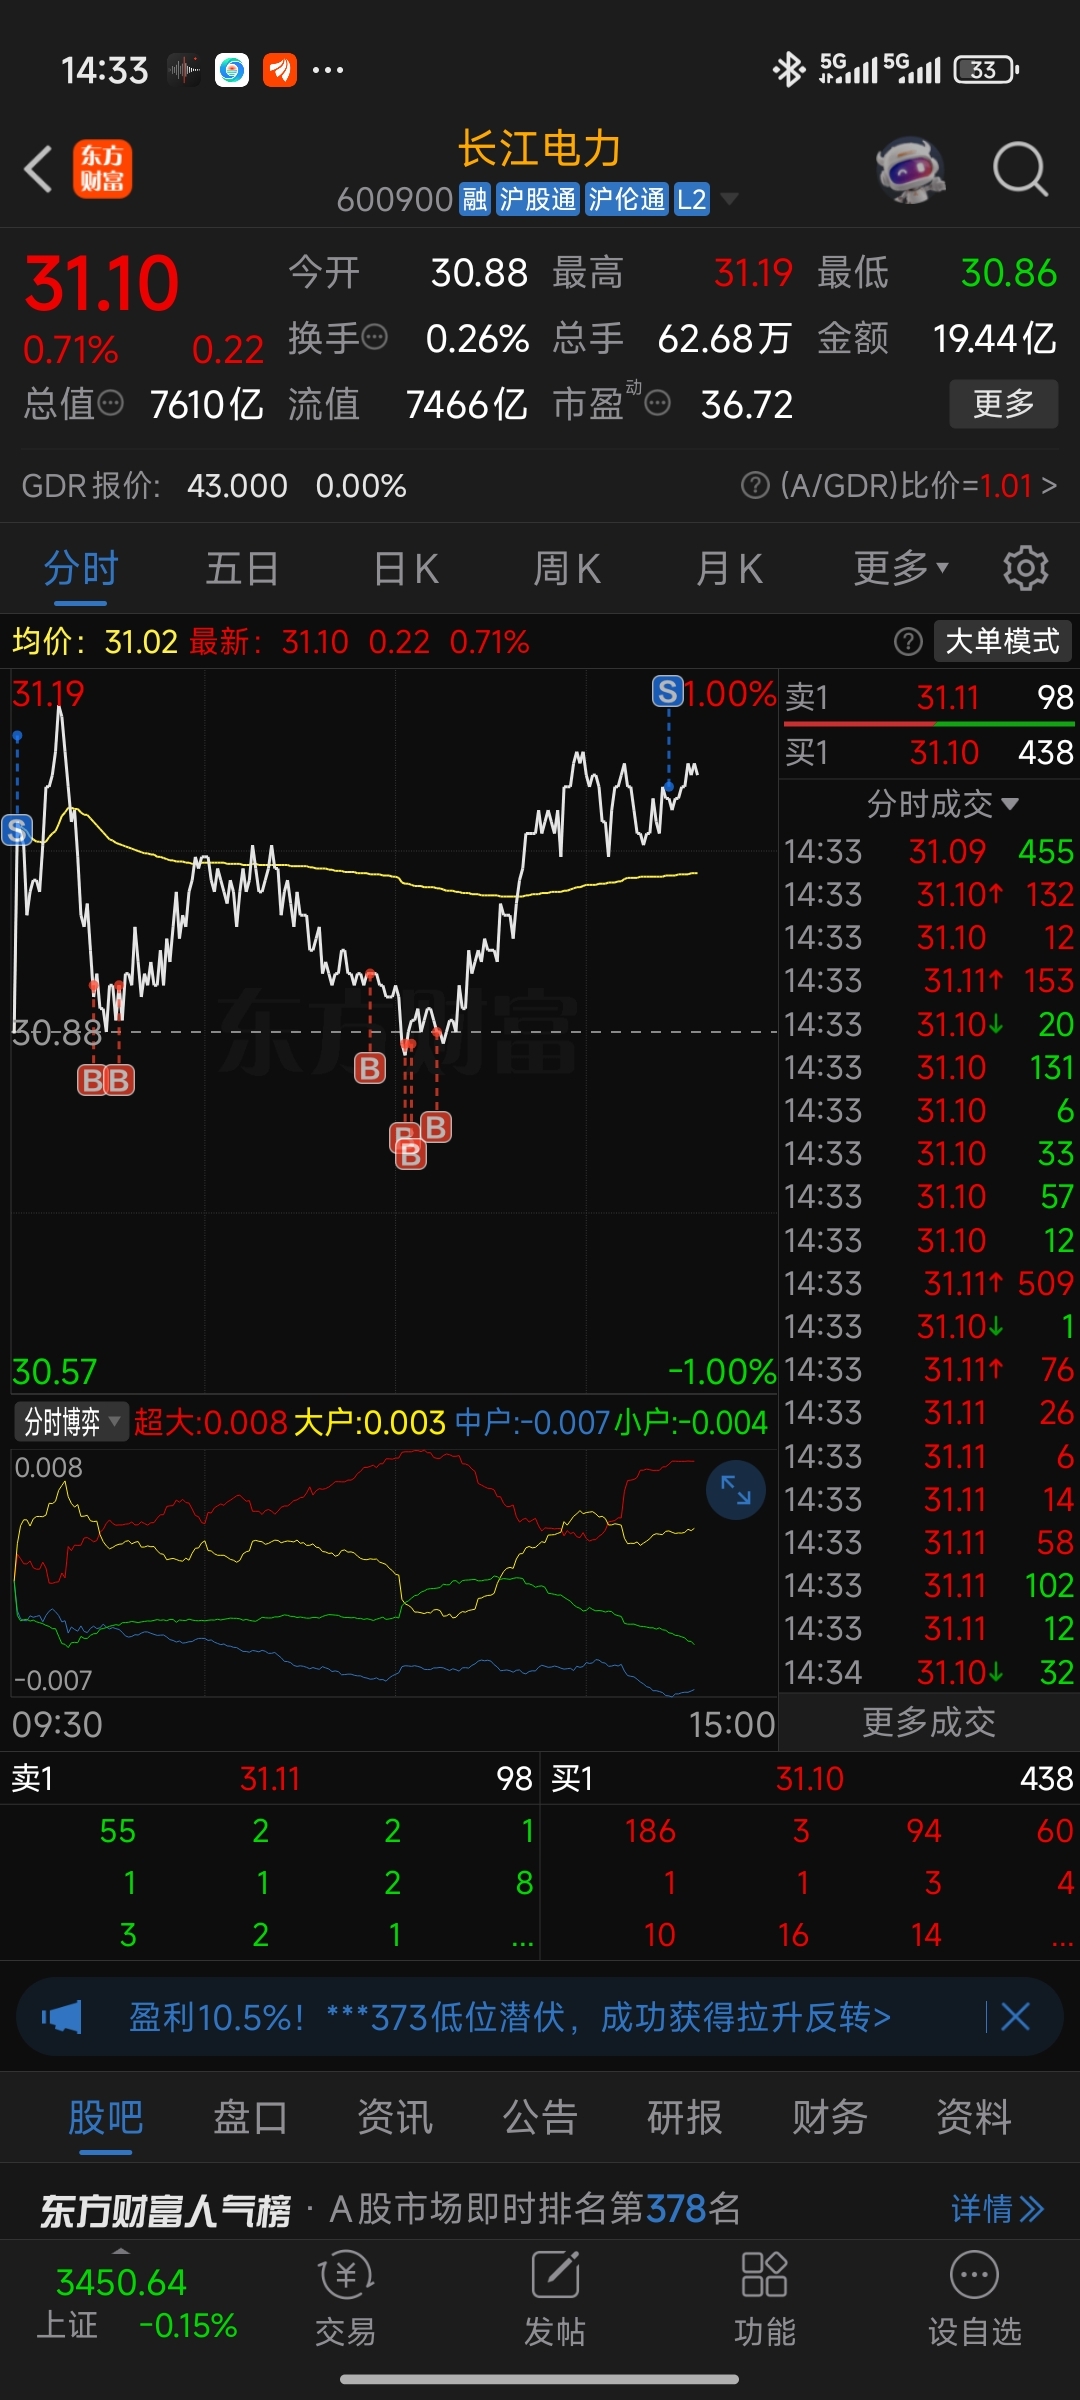Open the robot assistant avatar

910,169
